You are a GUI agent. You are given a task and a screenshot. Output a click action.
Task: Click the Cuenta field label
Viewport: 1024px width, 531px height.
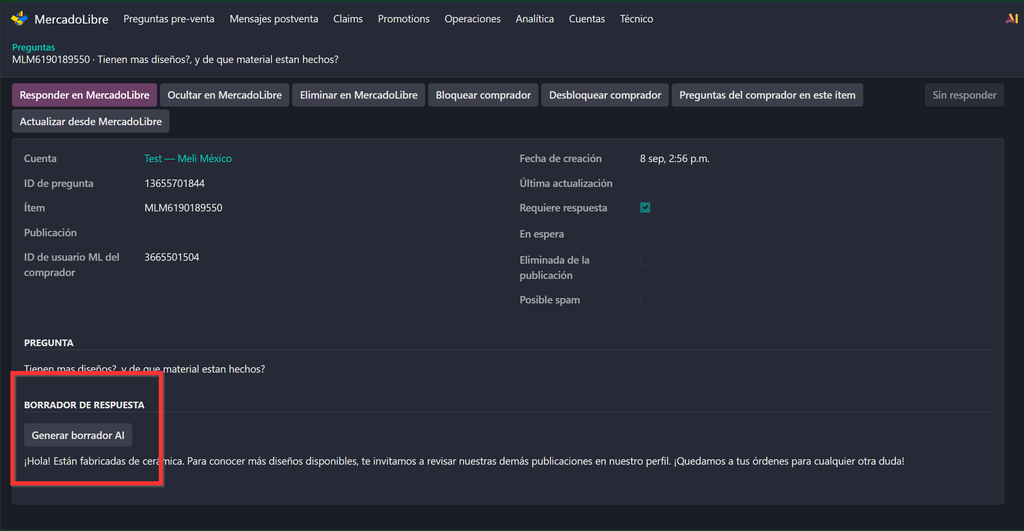[x=40, y=158]
